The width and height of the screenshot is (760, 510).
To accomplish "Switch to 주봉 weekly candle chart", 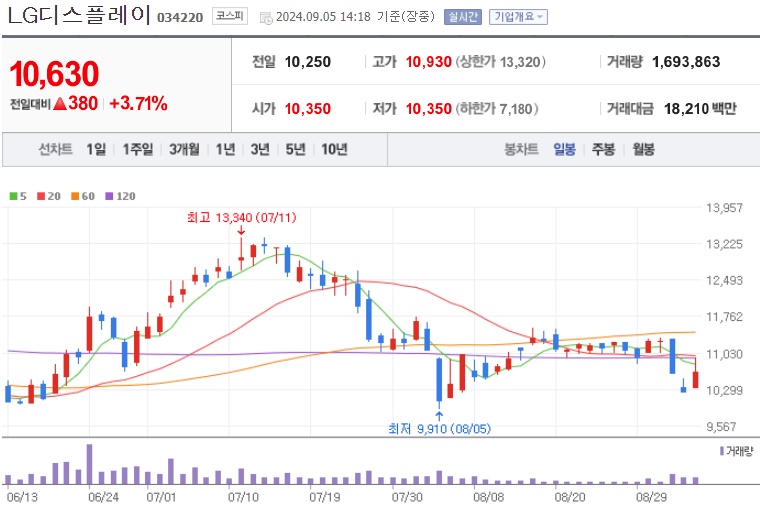I will click(603, 149).
